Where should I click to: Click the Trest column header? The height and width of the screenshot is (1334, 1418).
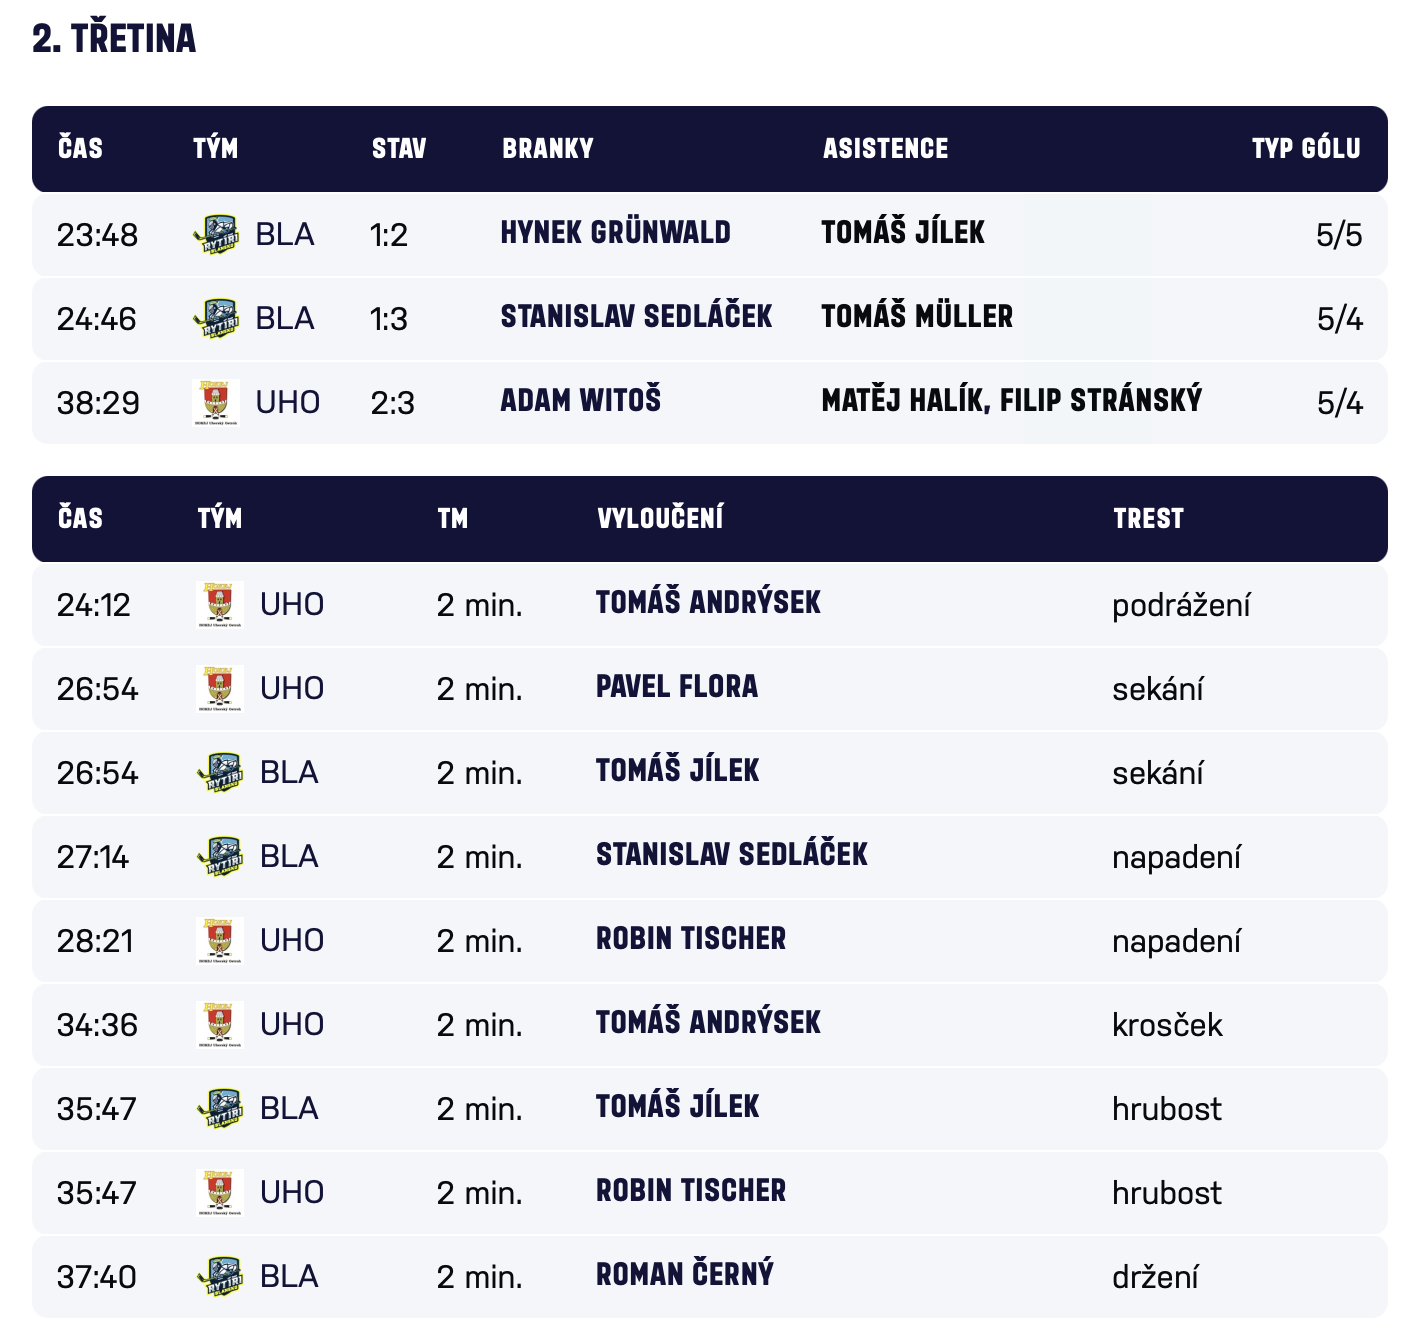(1148, 518)
